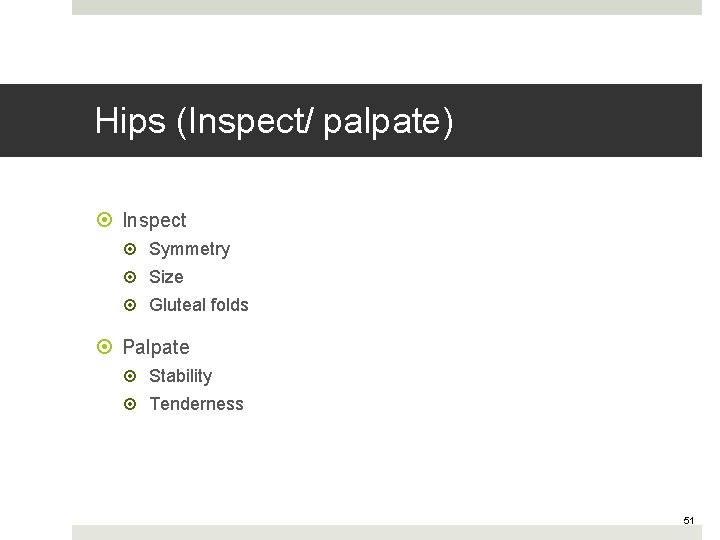Click the gray bar at the slide bottom

tap(386, 532)
